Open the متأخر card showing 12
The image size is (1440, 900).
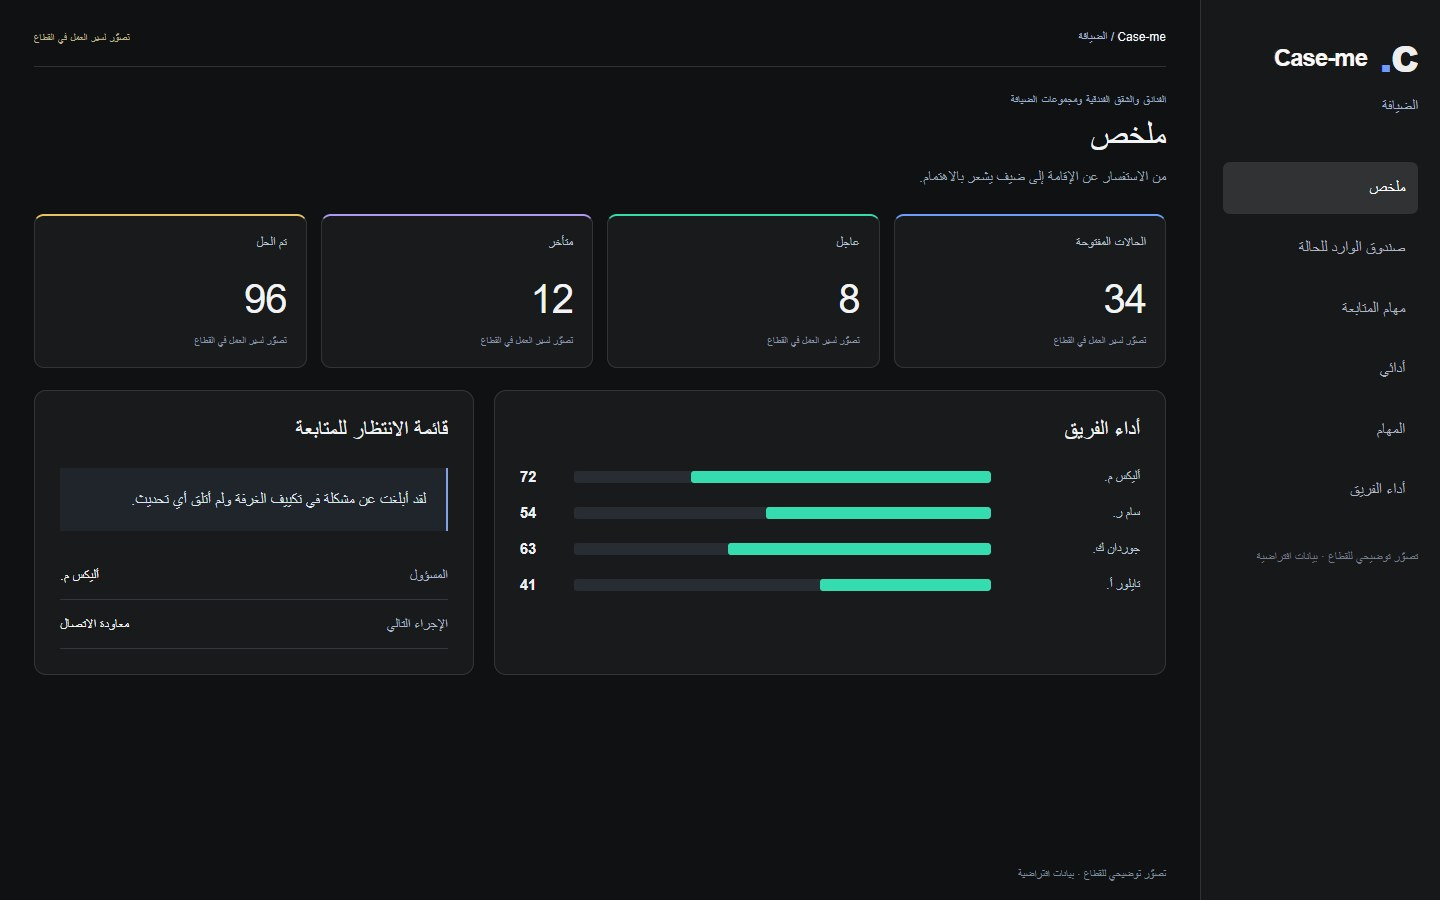point(457,291)
